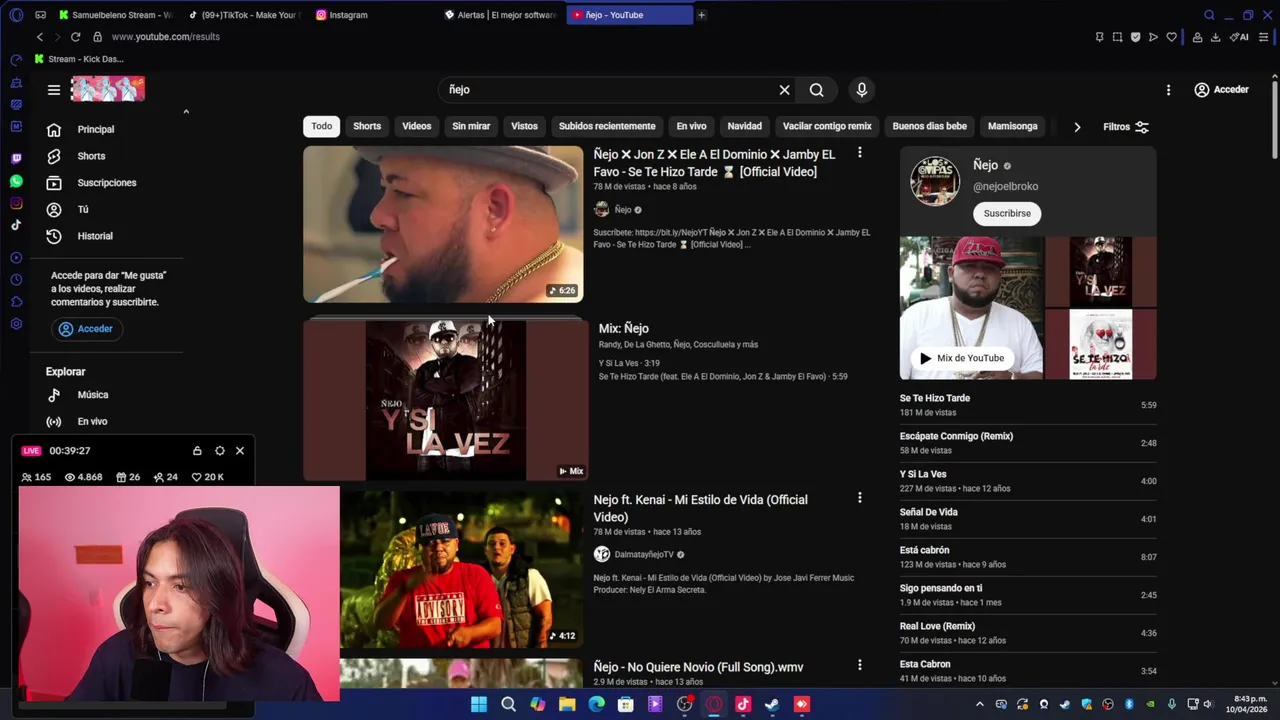Open browser downloads icon
Viewport: 1280px width, 720px height.
coord(1215,37)
